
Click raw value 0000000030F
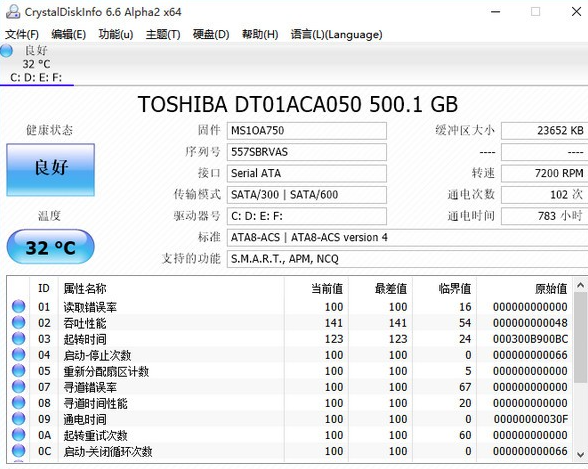(x=531, y=419)
